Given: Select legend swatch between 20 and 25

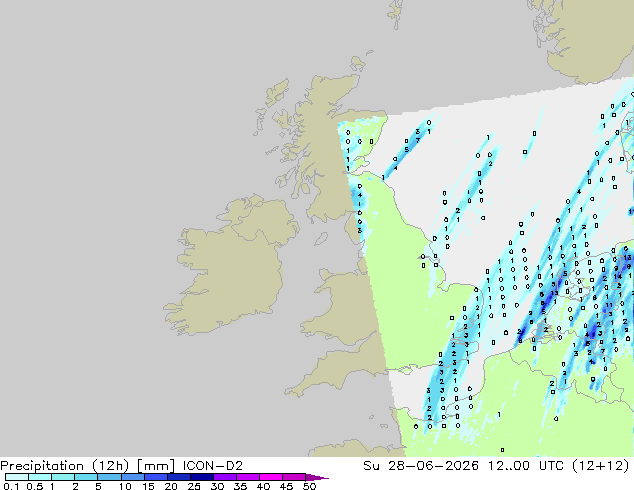Looking at the screenshot, I should pos(178,477).
